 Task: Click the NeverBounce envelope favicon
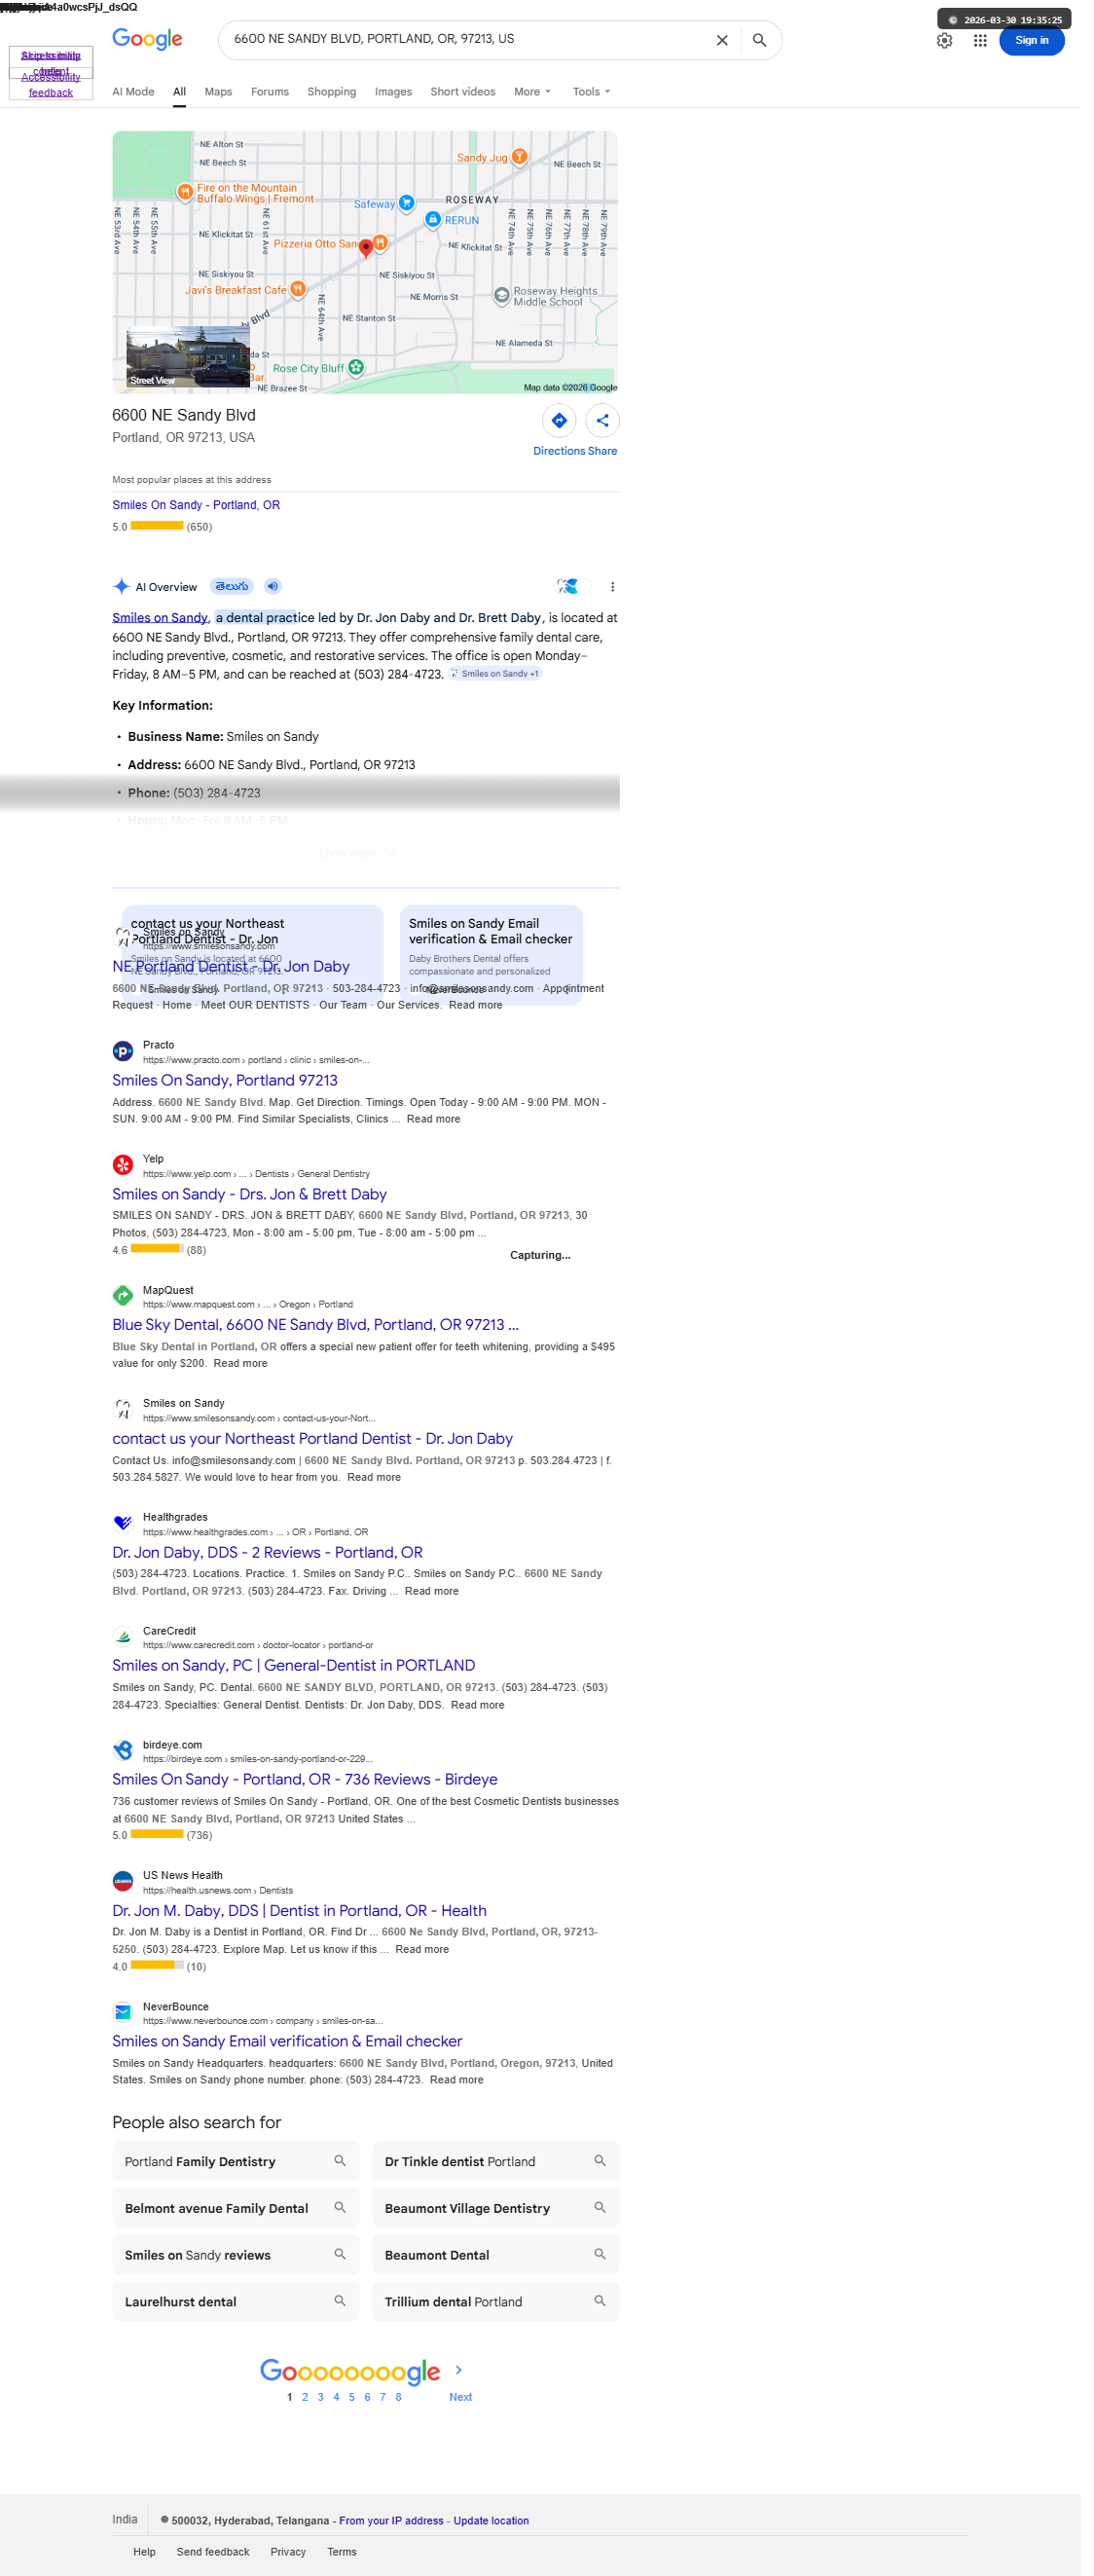point(123,2012)
